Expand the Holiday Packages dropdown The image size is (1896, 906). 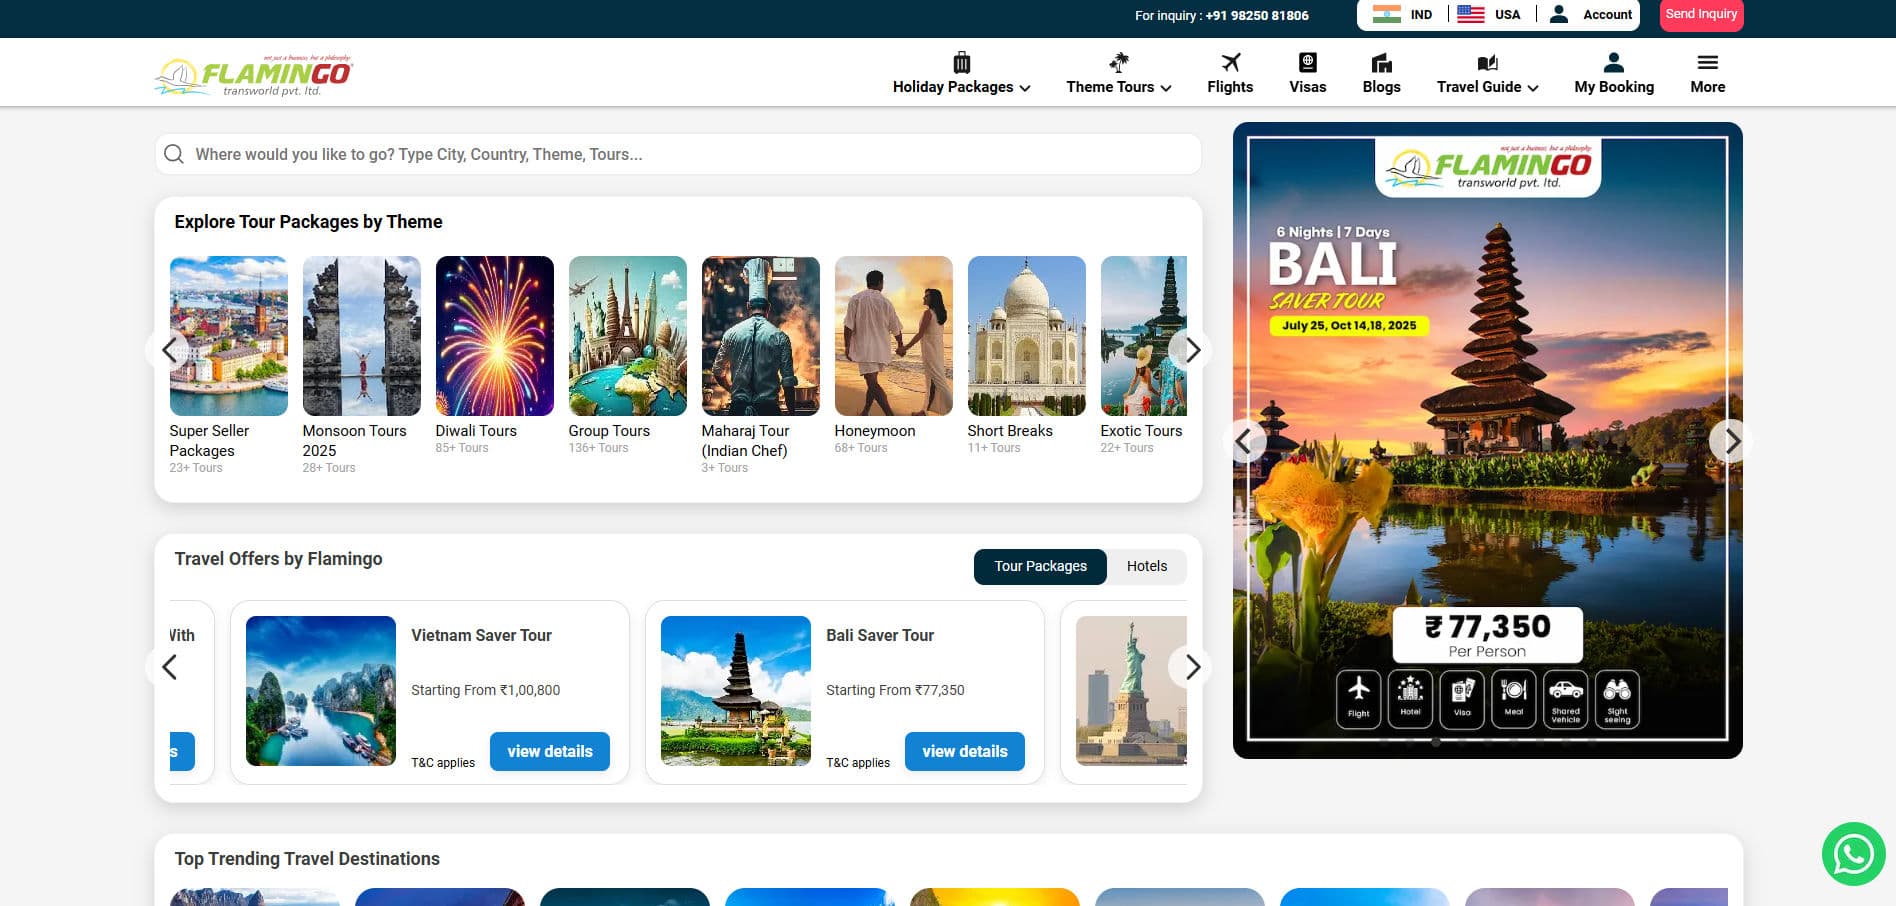coord(961,87)
